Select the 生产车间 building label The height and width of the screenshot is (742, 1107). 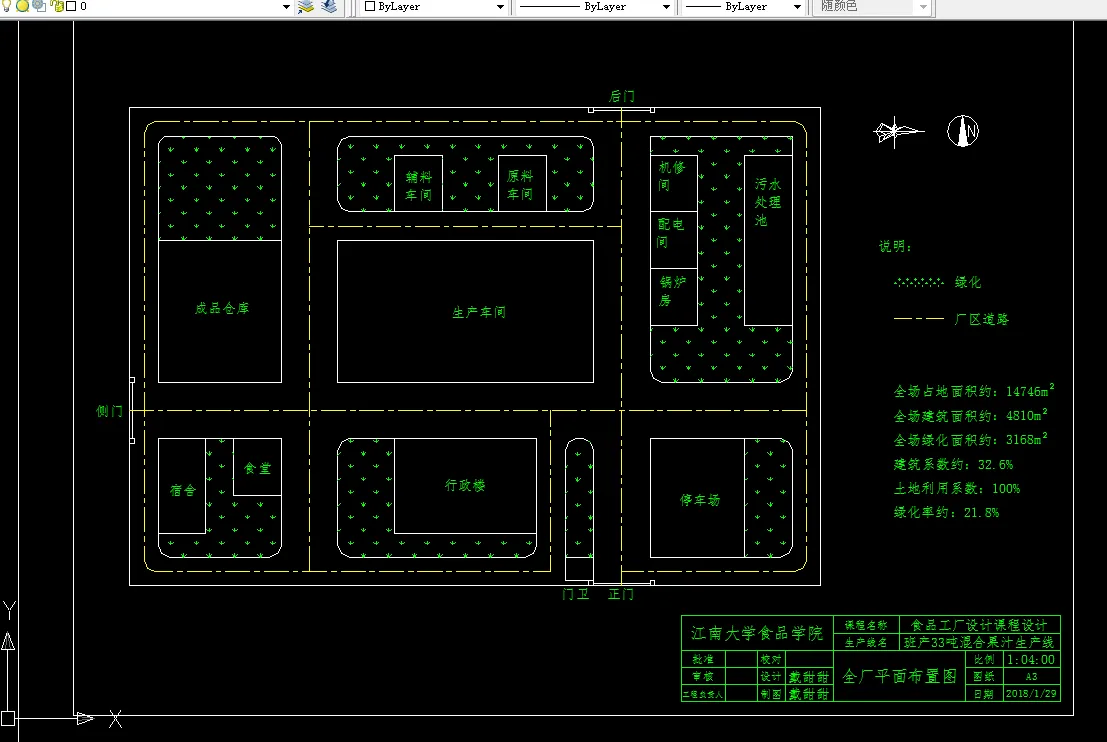coord(479,311)
